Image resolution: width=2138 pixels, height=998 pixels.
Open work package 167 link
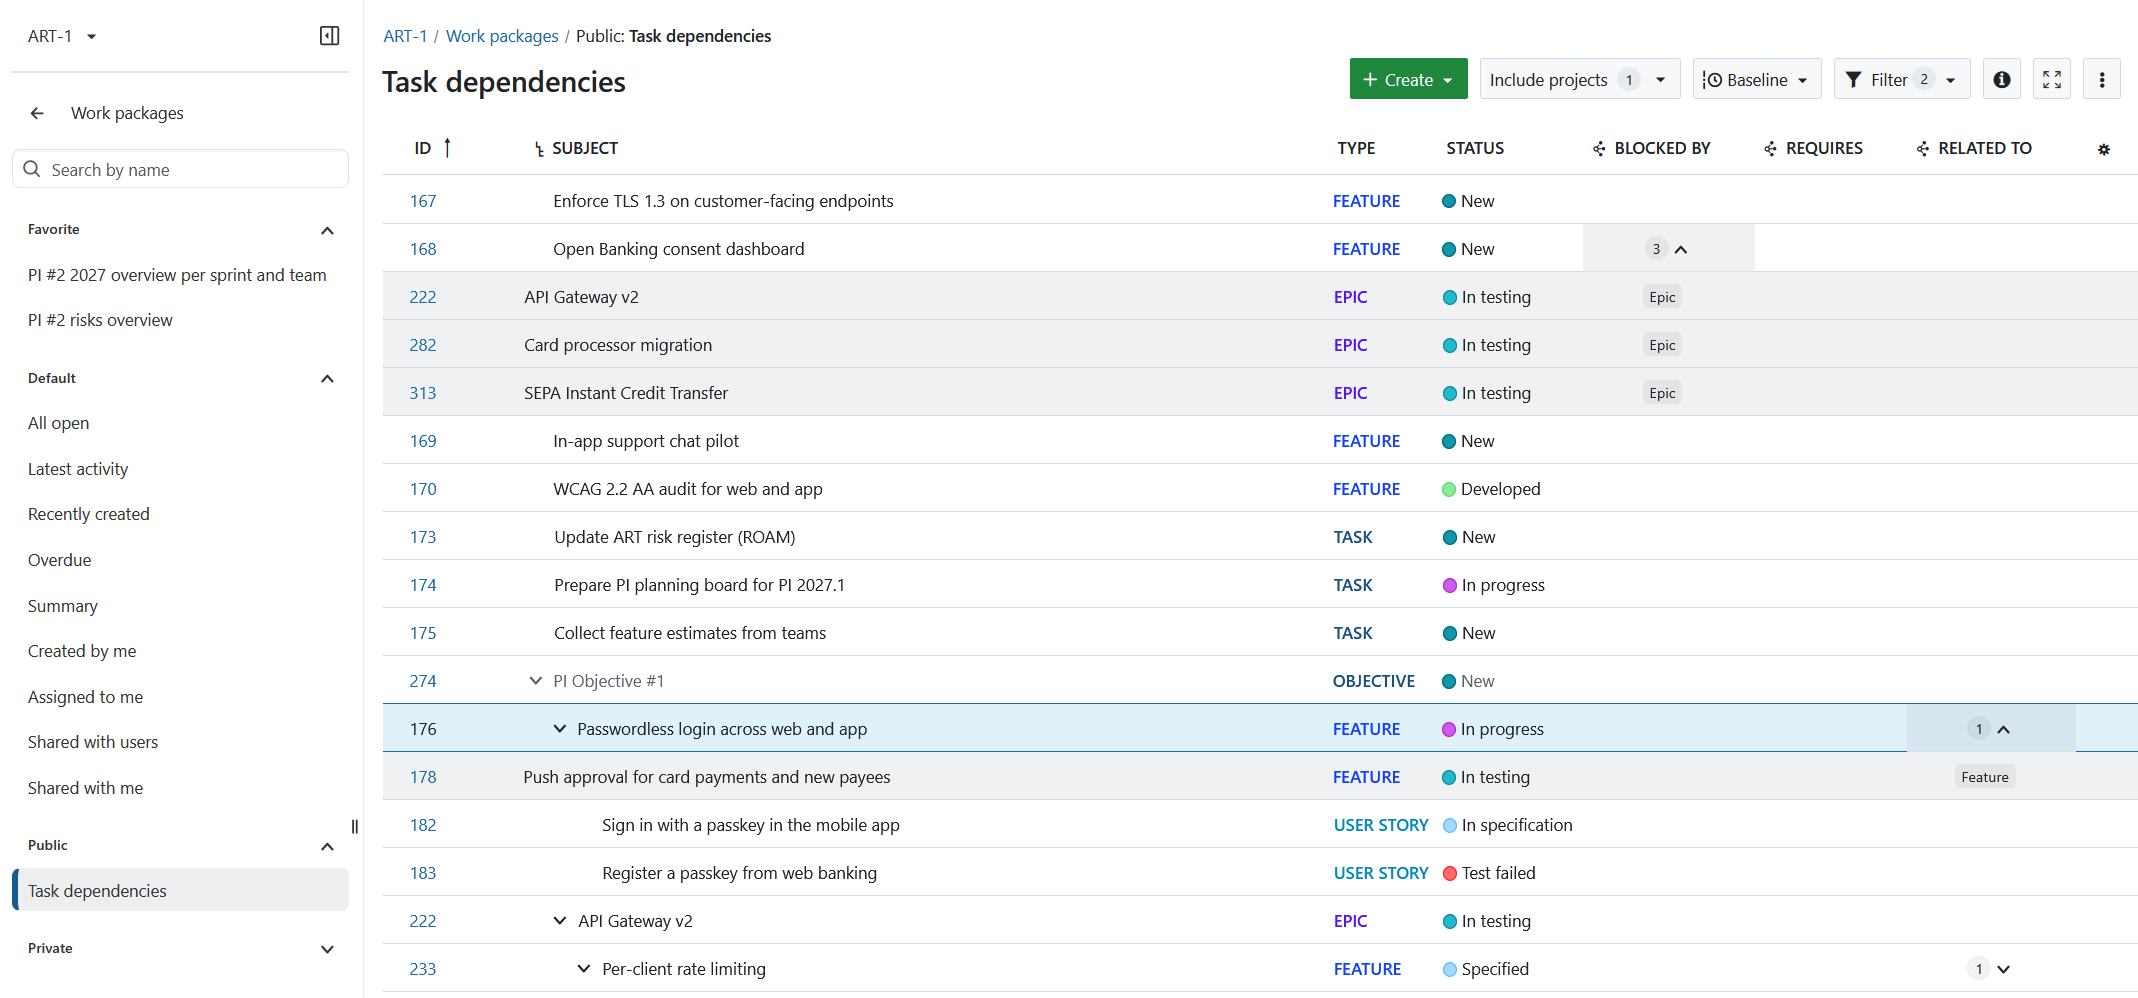423,201
